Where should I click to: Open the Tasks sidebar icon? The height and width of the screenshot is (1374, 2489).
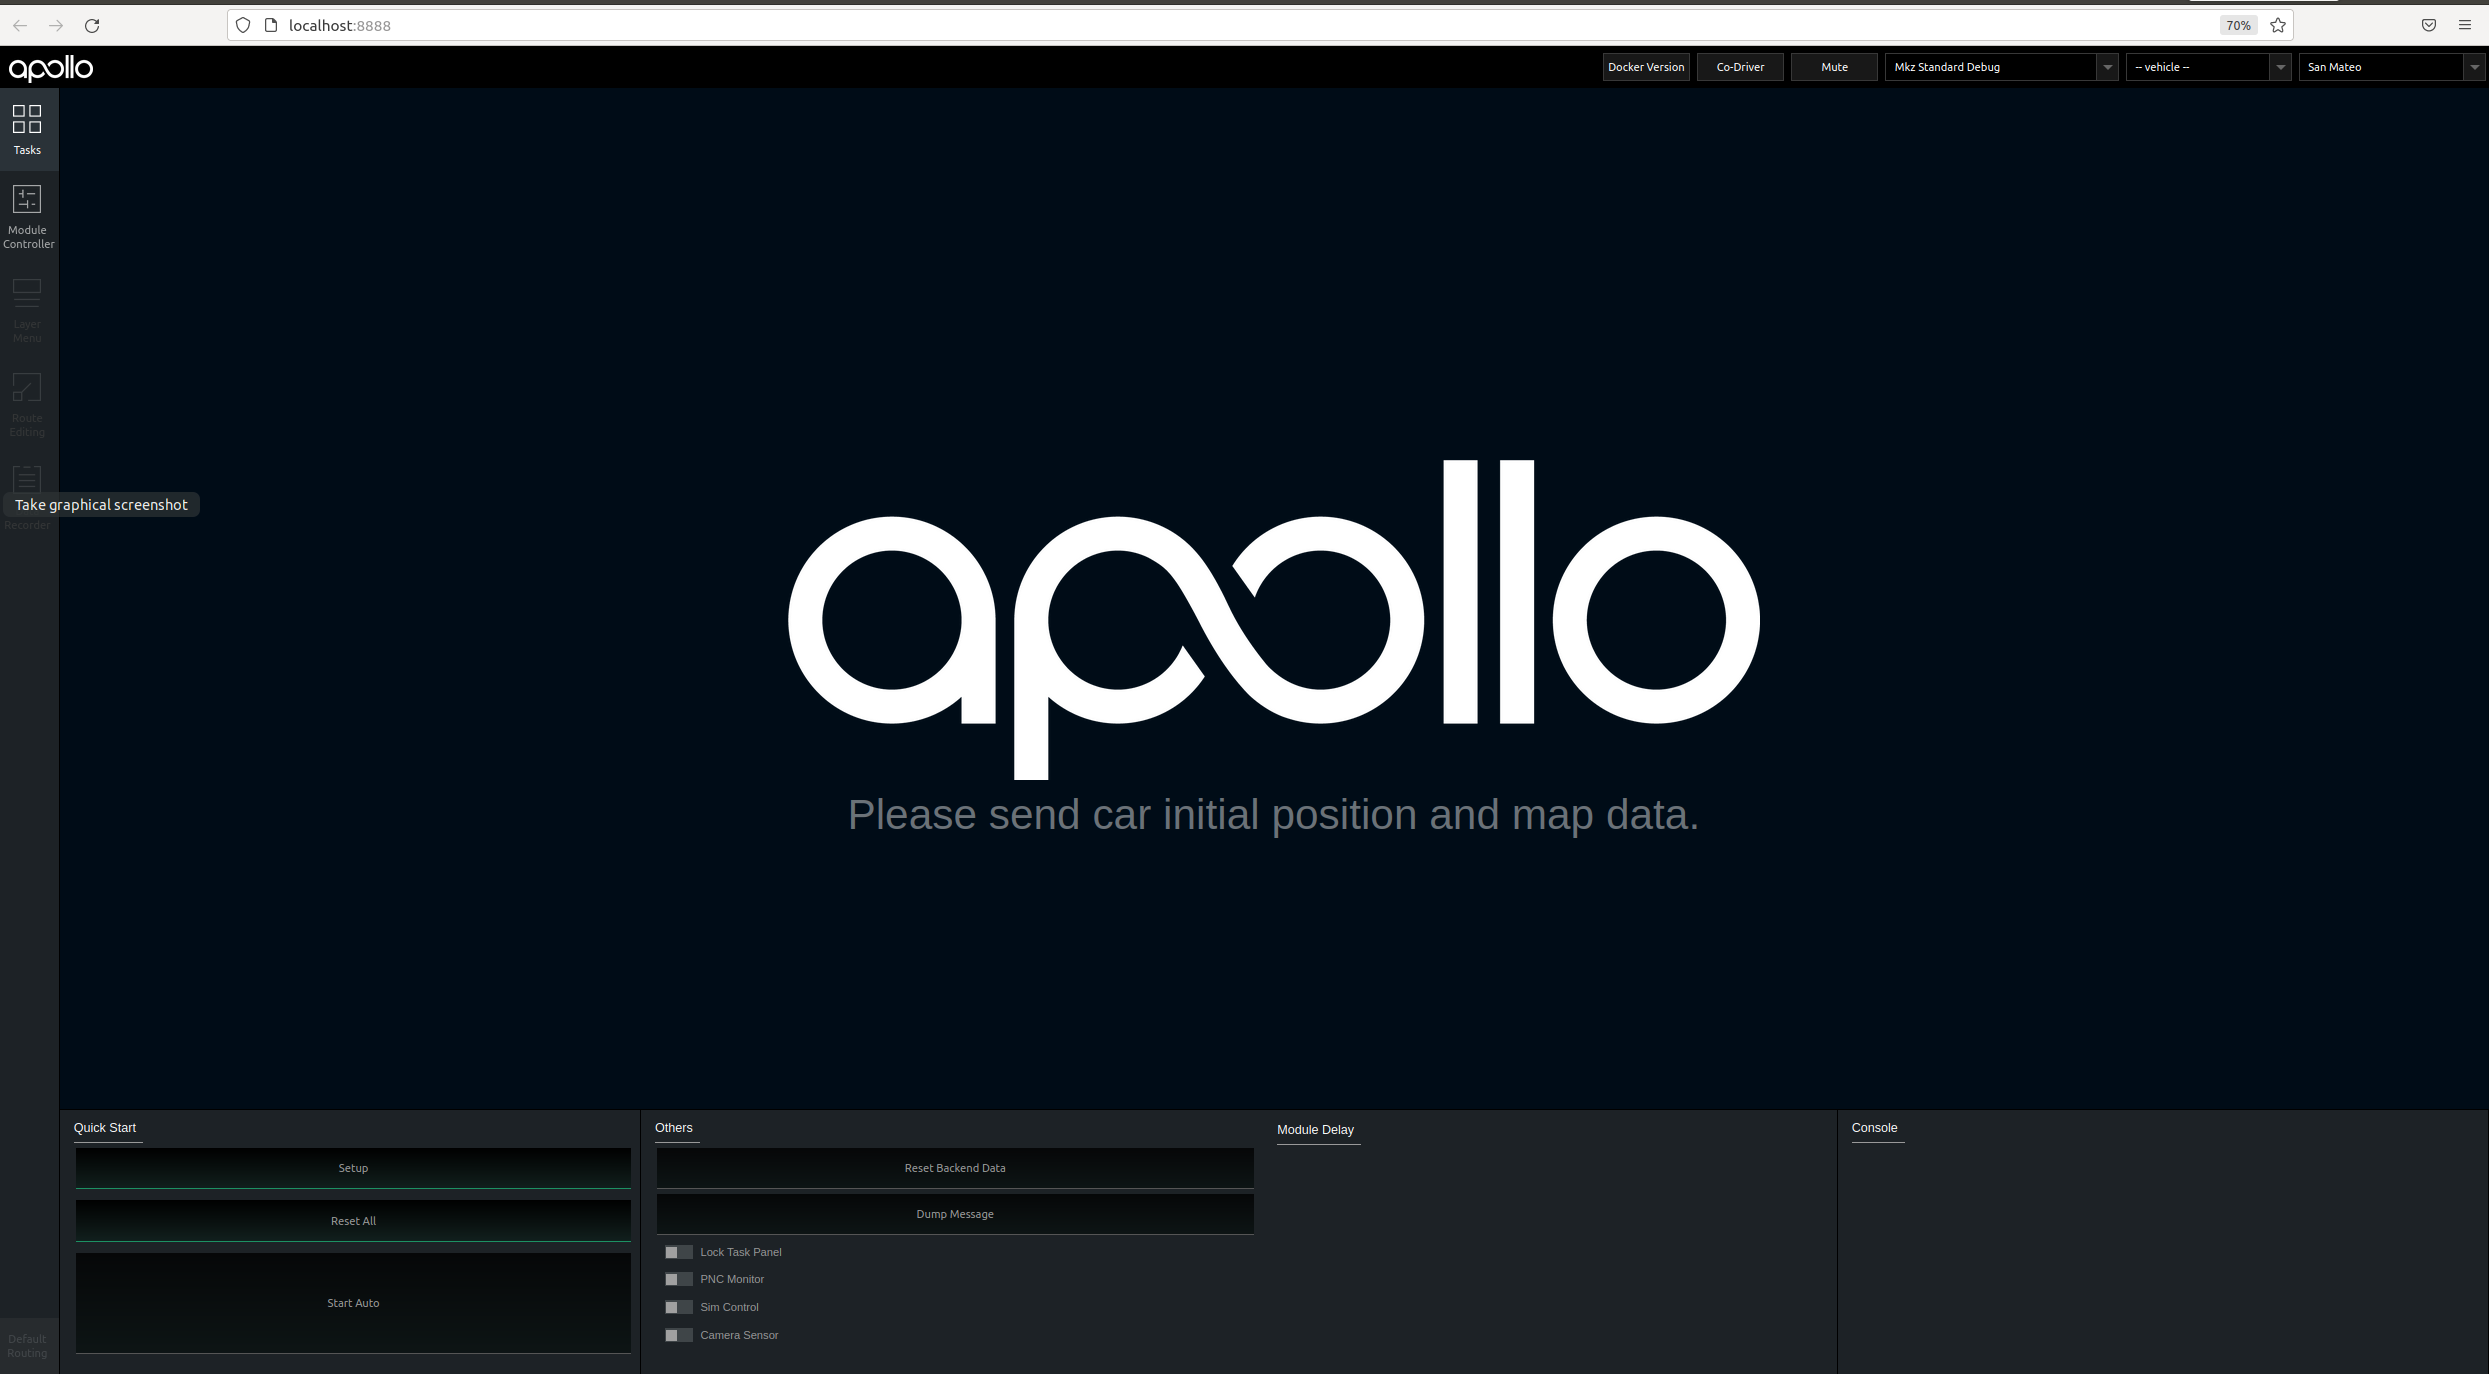coord(27,128)
